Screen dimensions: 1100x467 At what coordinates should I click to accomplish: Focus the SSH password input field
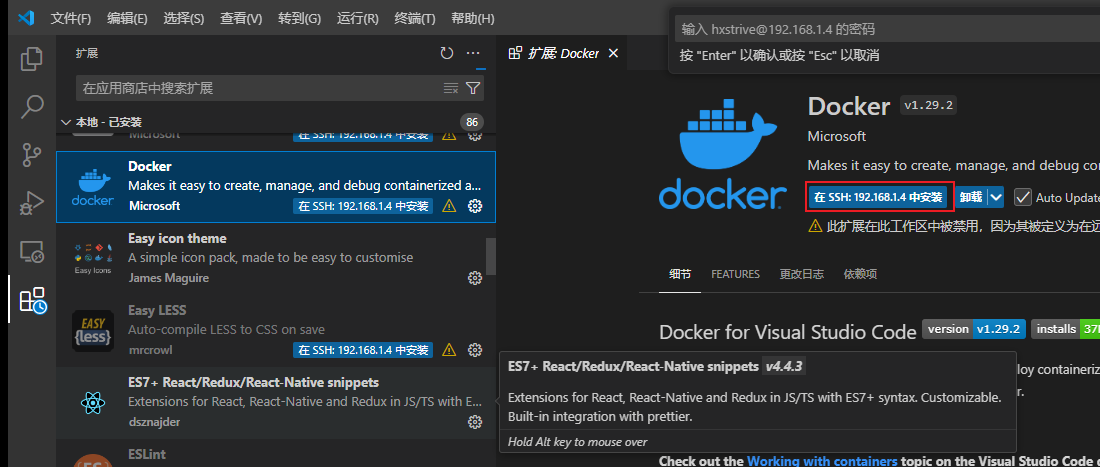click(887, 29)
